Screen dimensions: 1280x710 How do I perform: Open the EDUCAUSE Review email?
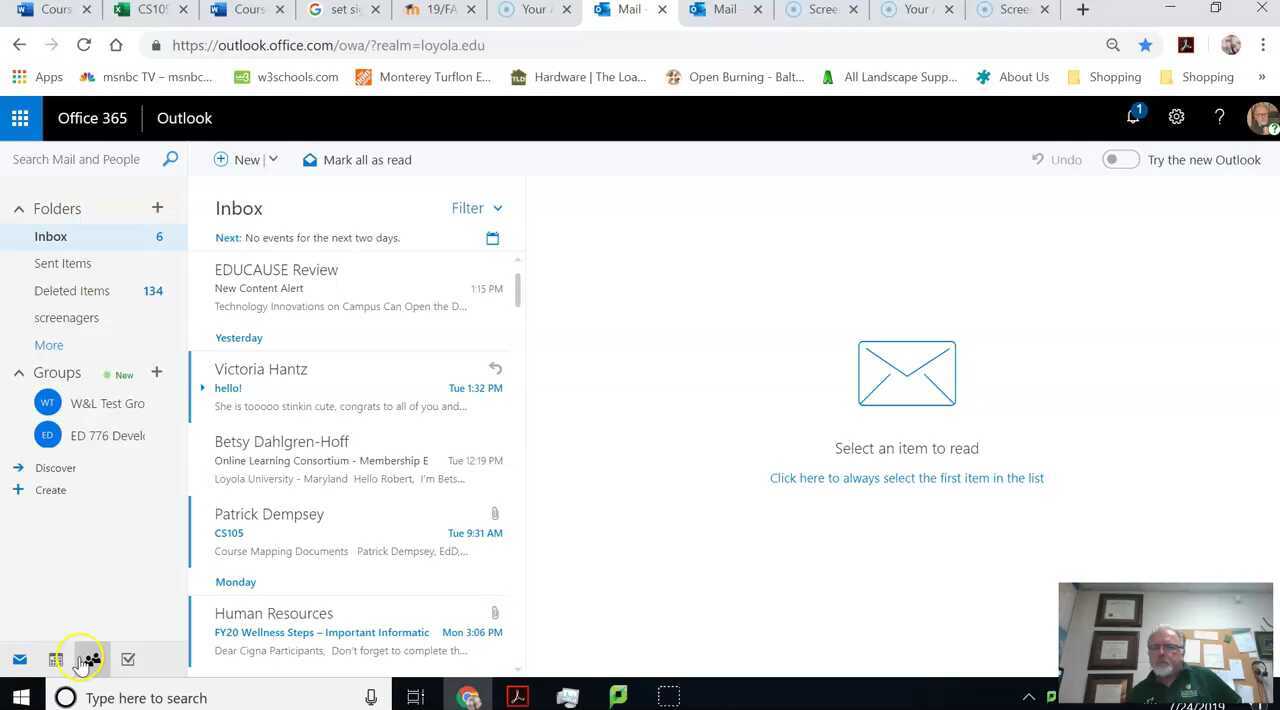350,288
